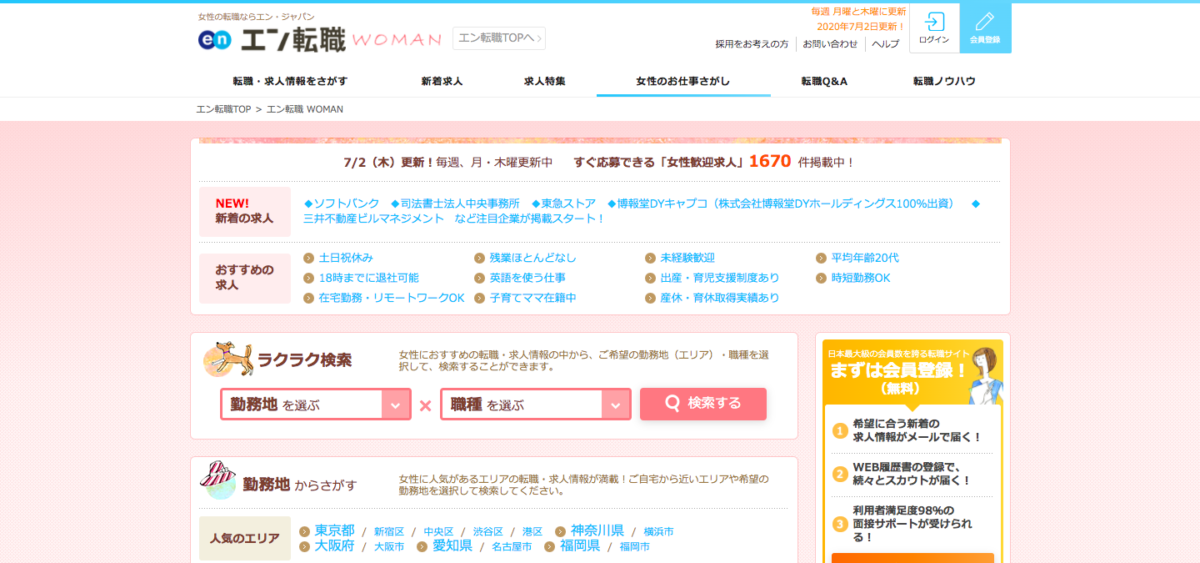The height and width of the screenshot is (563, 1200).
Task: Click the arrow icon beside 未経験歓迎
Action: coord(650,258)
